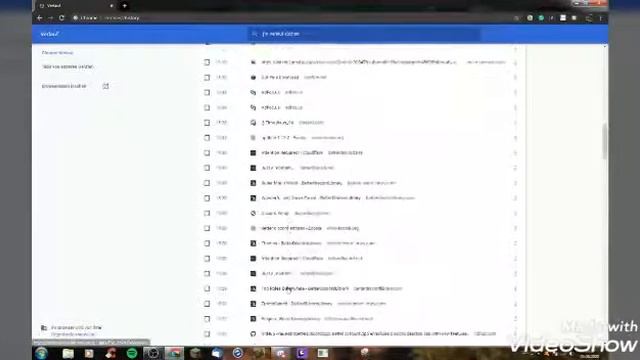Open the Themes - BetterDiscordLibrary entry link

tap(291, 243)
